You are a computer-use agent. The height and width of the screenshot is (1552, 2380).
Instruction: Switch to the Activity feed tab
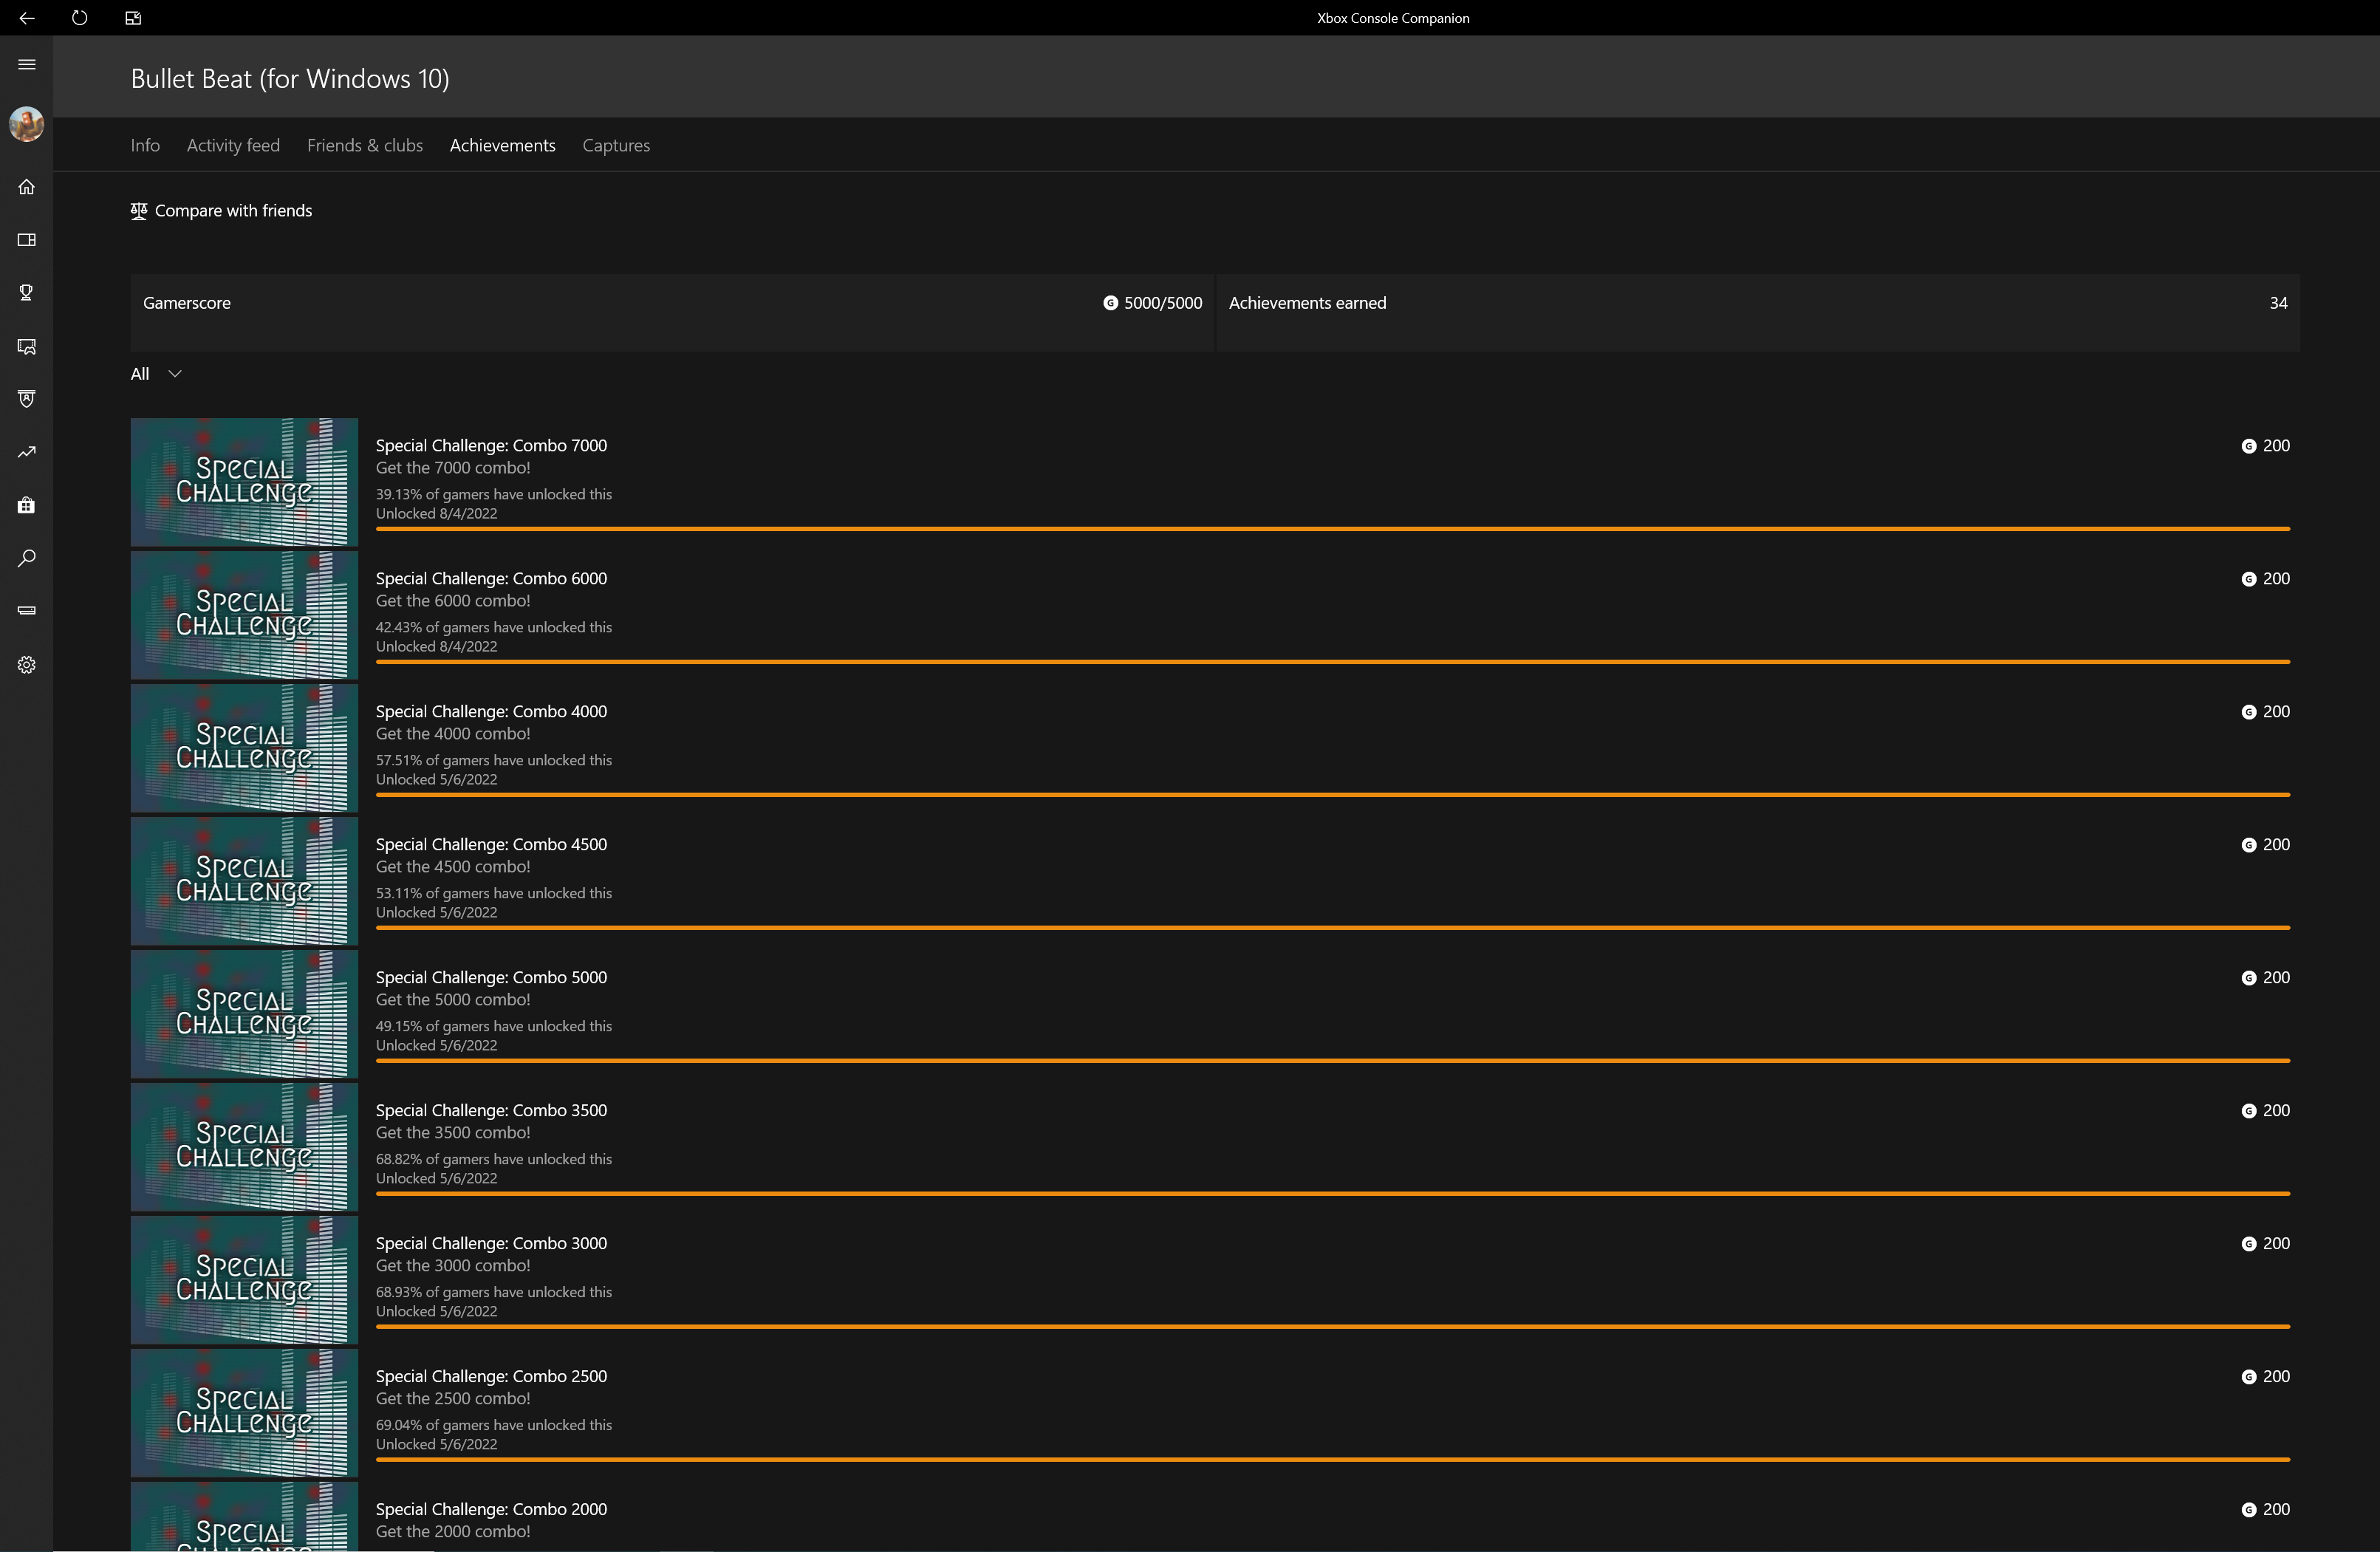(233, 146)
